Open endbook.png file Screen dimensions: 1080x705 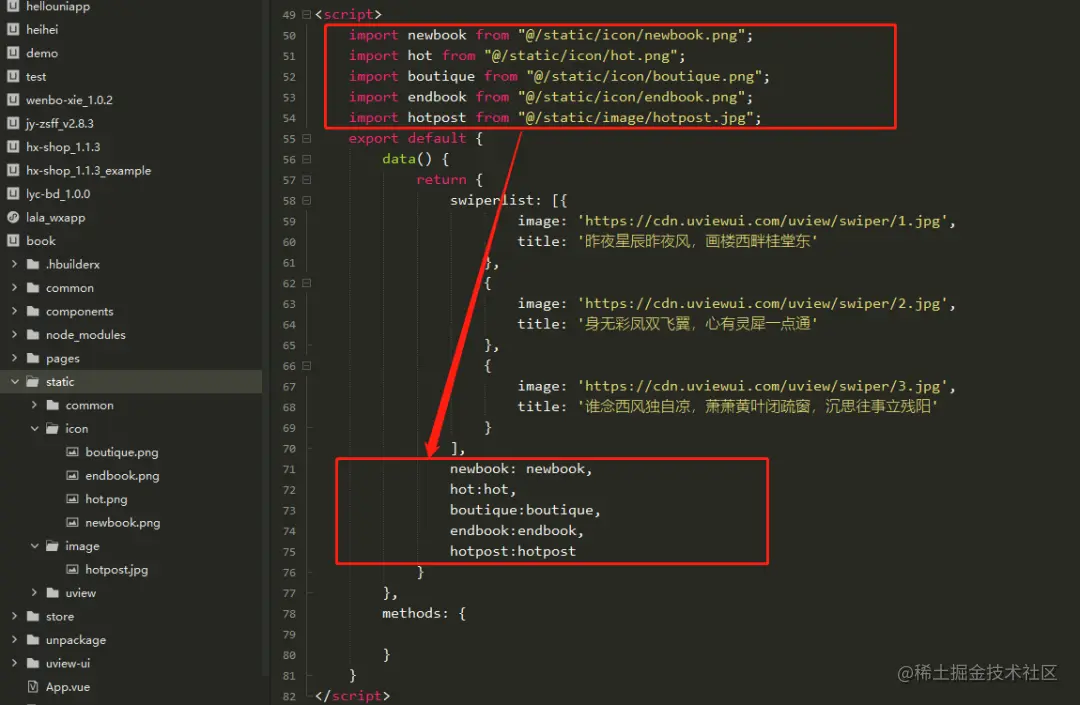(122, 476)
